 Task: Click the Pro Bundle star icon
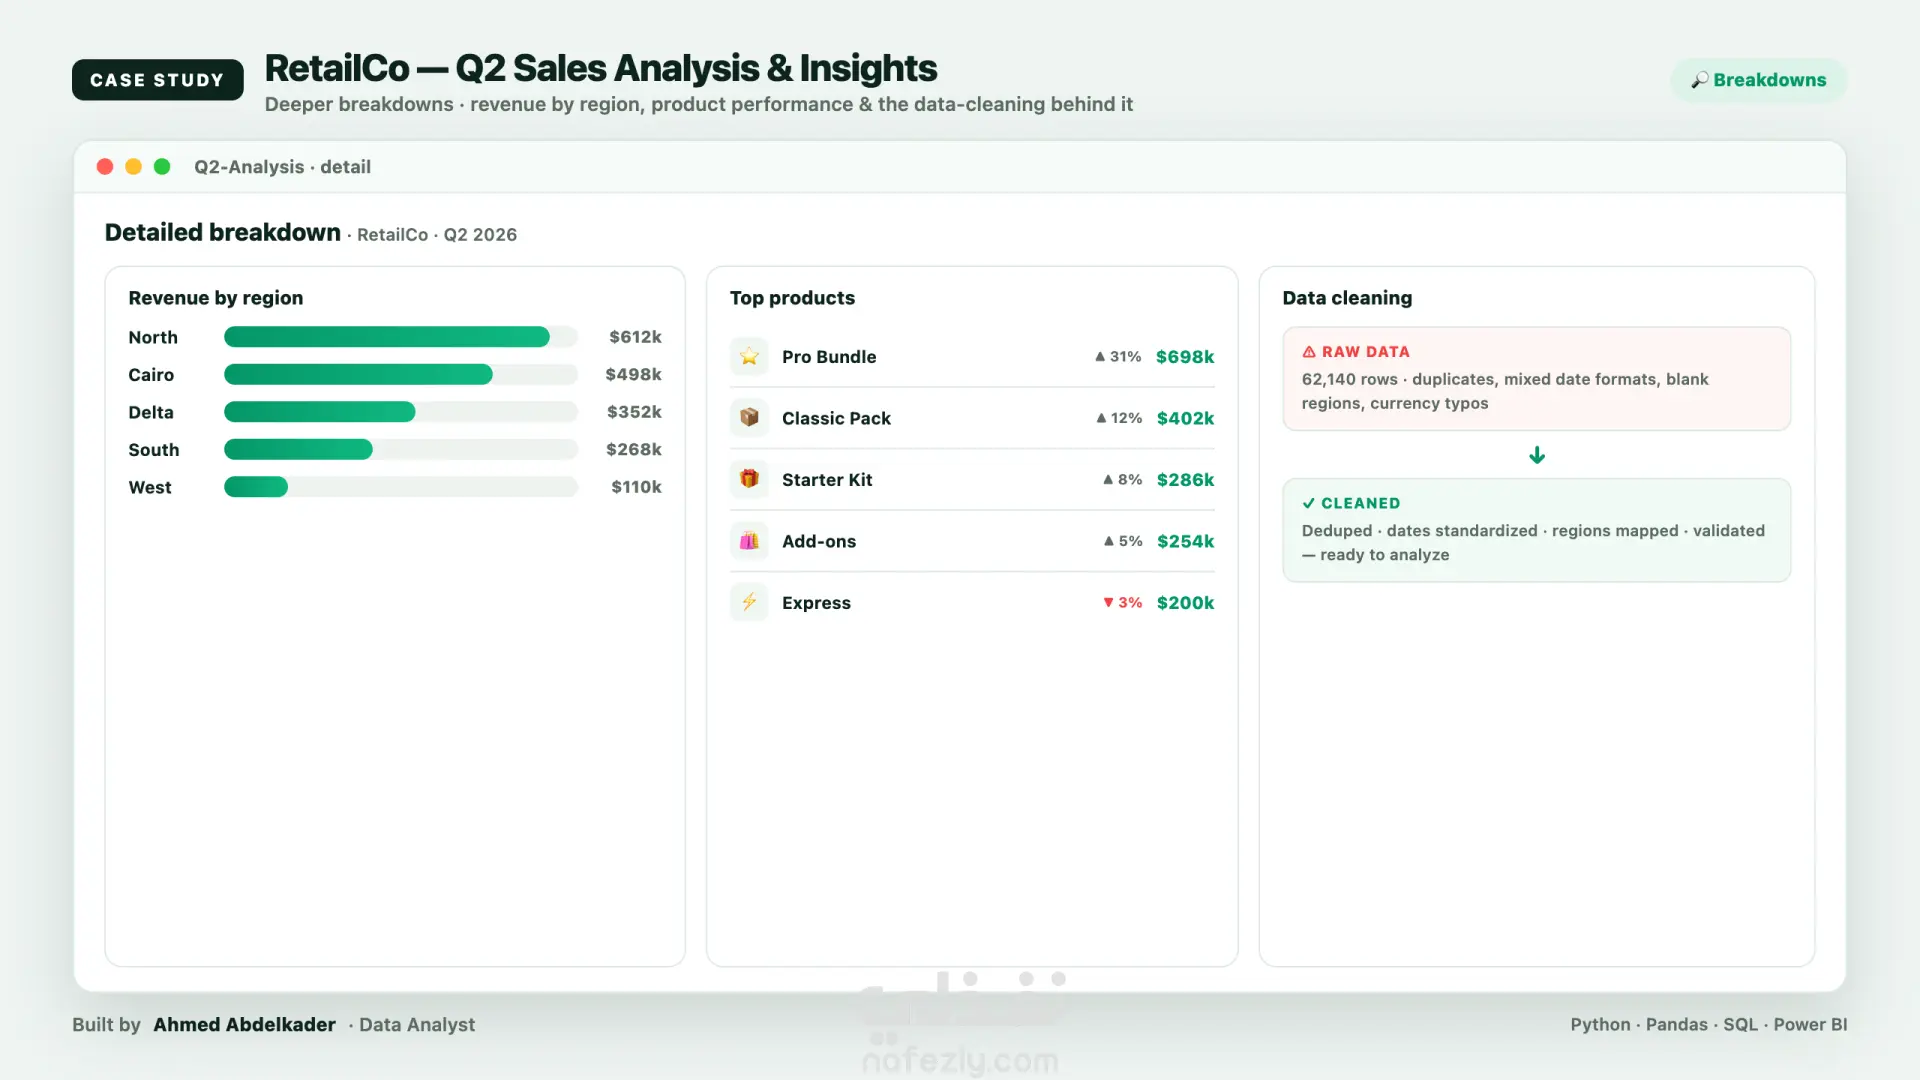click(749, 357)
